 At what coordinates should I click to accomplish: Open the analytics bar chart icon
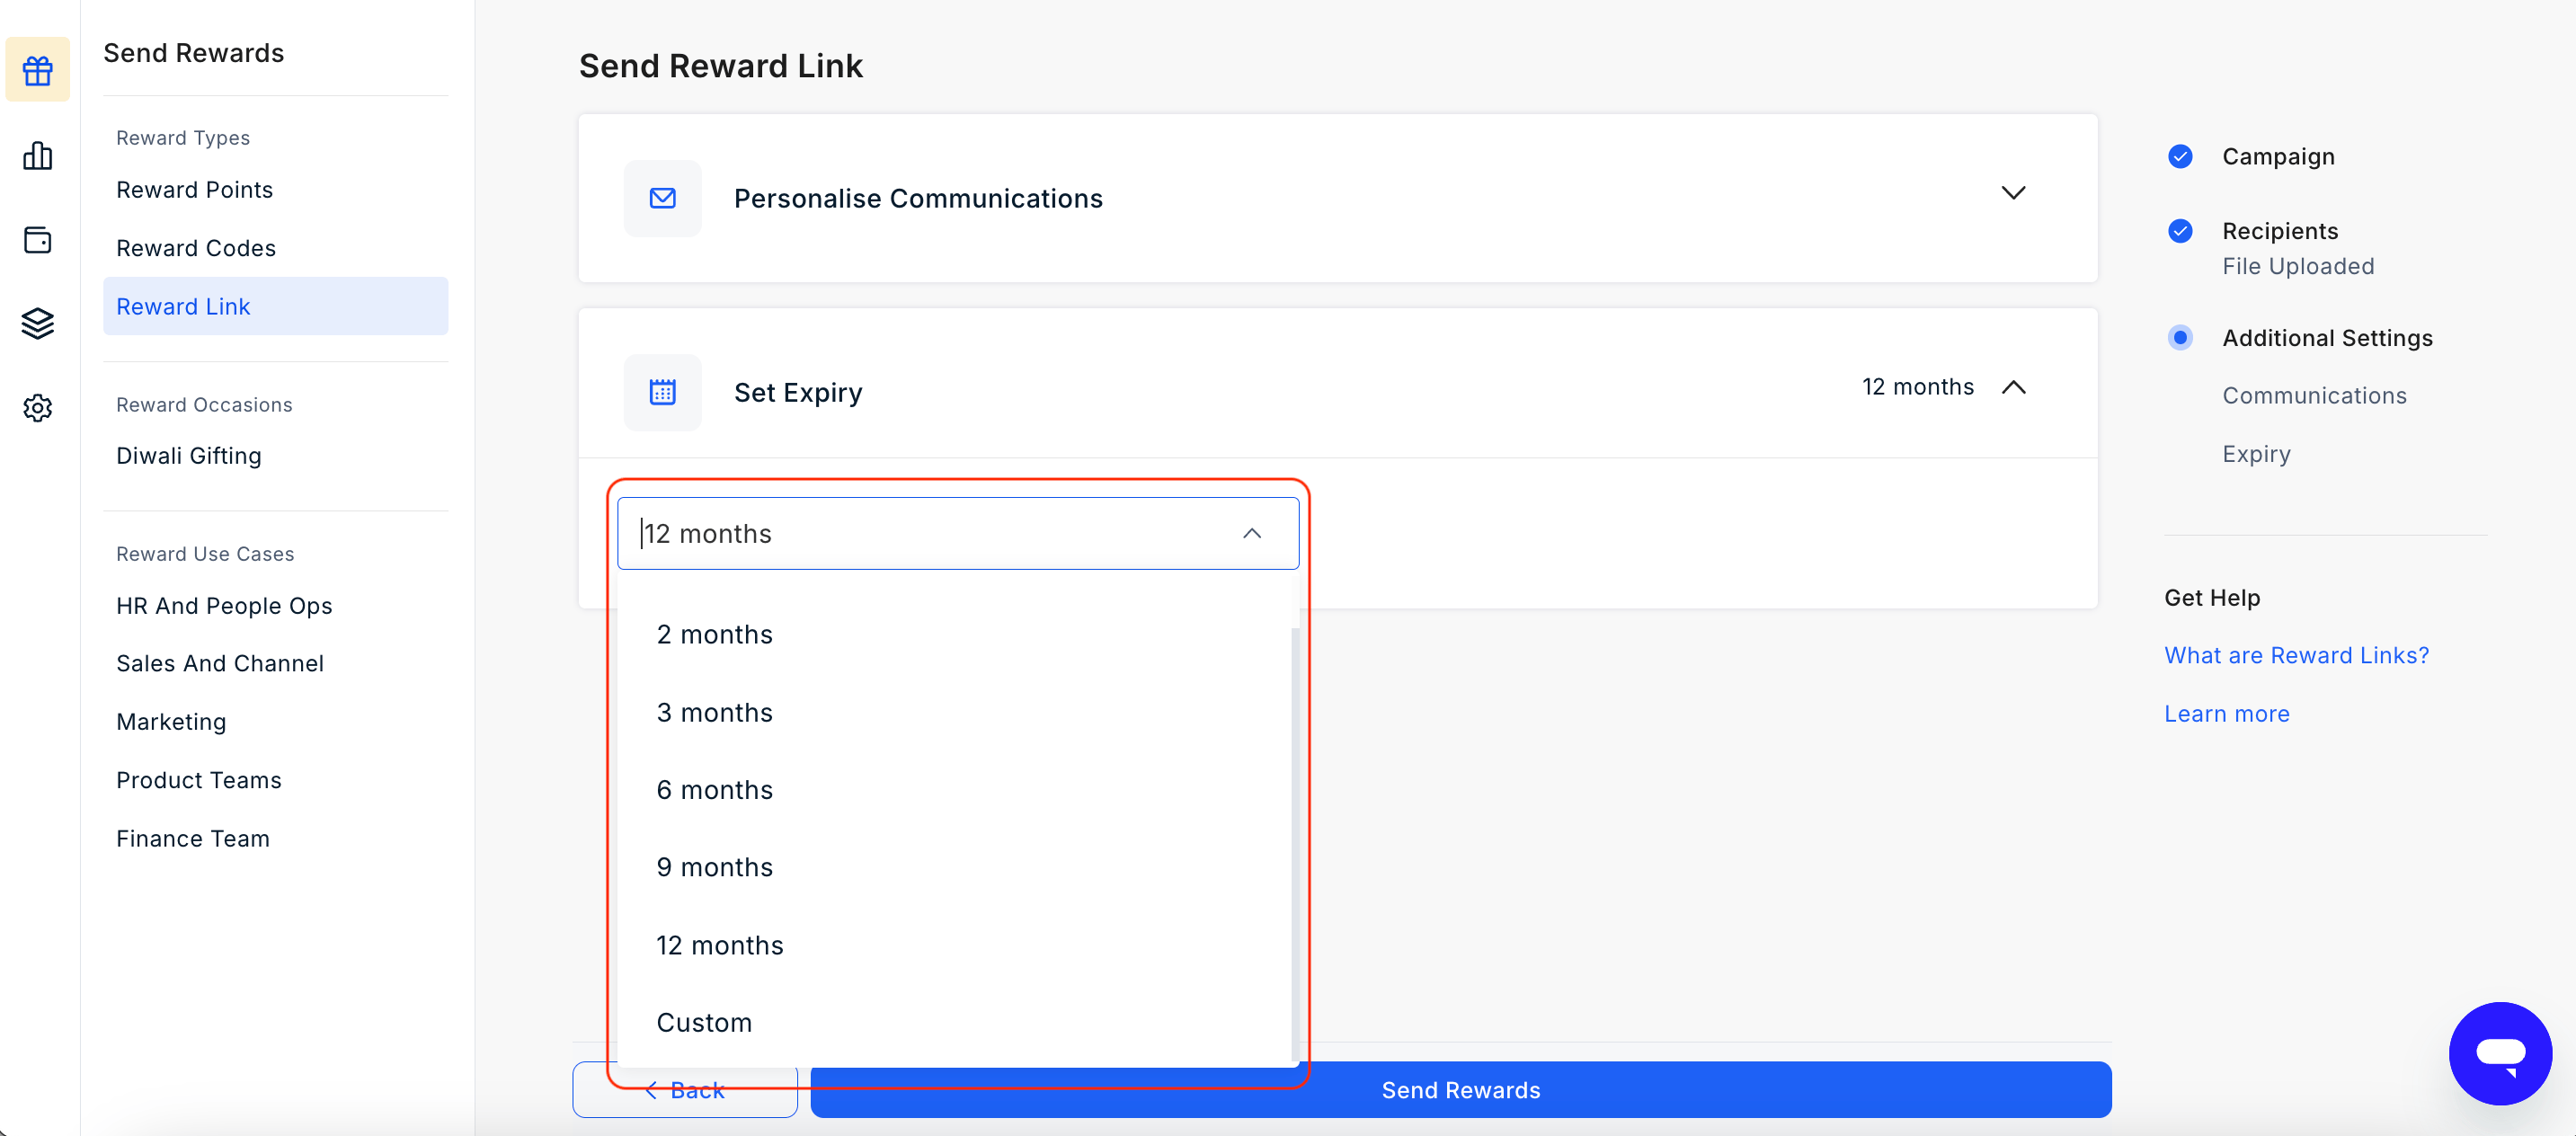tap(37, 155)
